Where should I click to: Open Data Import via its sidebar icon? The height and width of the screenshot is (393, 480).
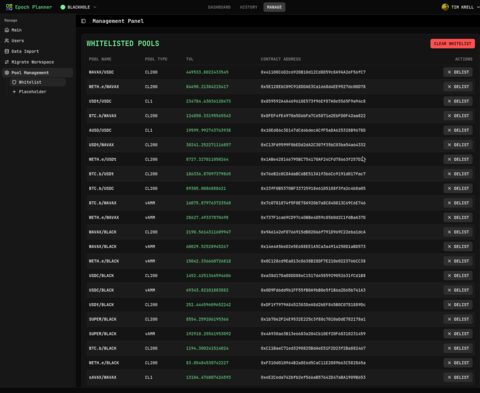click(x=7, y=51)
